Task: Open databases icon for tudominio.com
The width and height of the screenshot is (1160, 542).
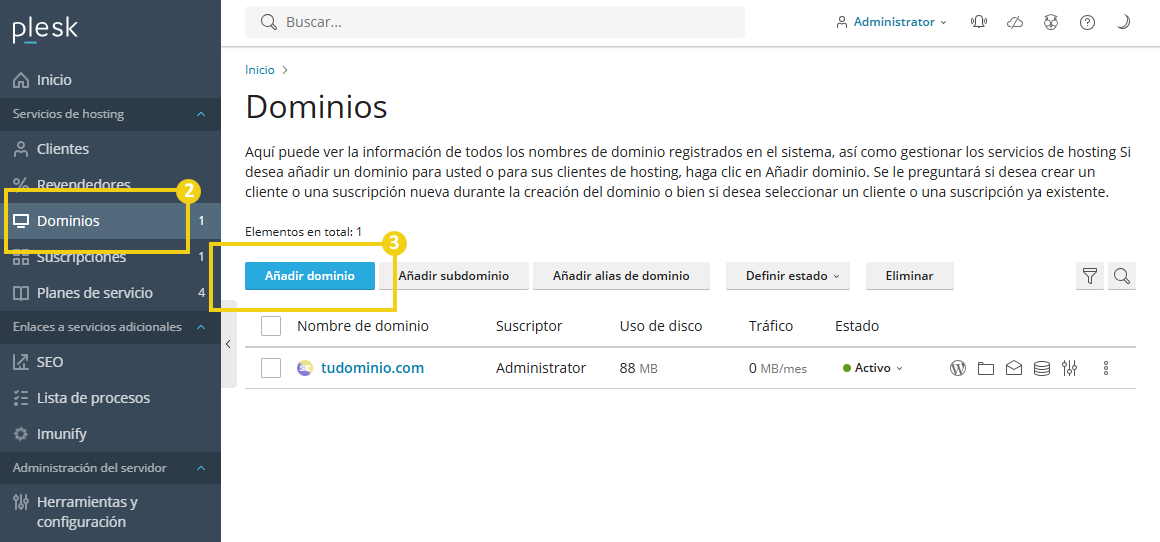Action: pyautogui.click(x=1042, y=367)
